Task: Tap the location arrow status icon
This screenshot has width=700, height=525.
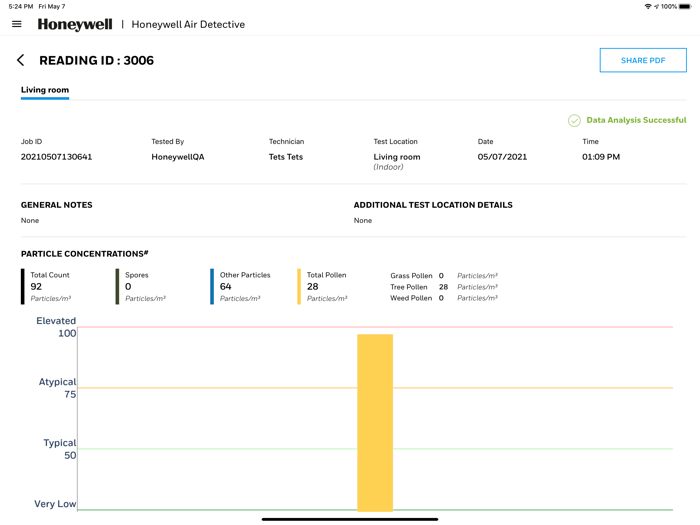Action: 656,6
